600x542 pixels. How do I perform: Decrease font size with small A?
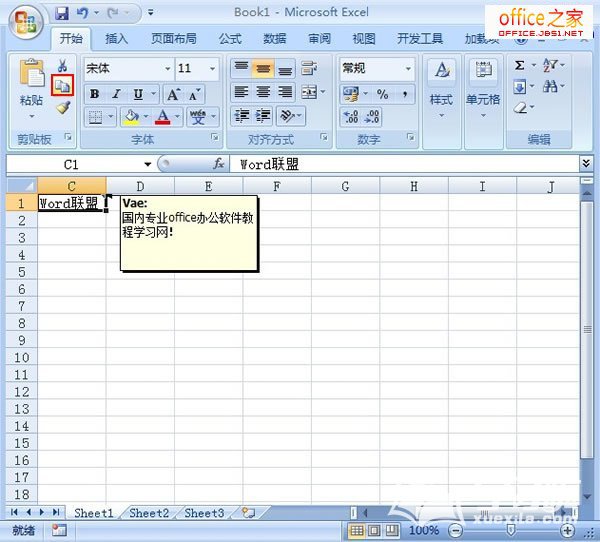pyautogui.click(x=194, y=94)
